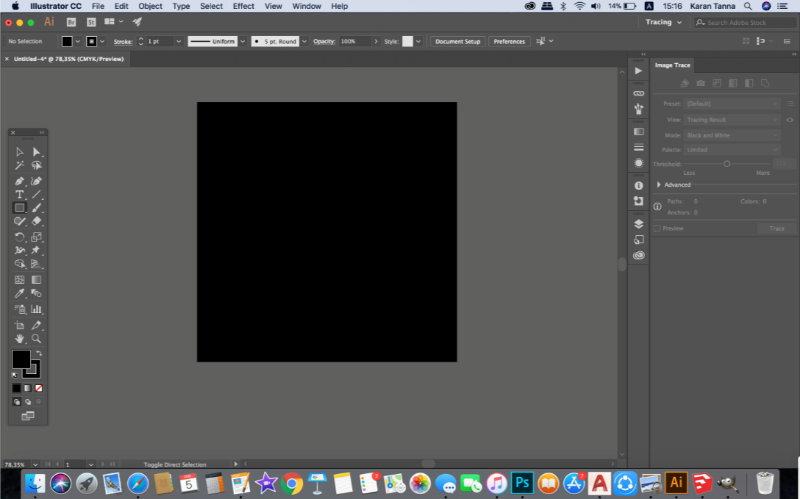
Task: Reset to default fill and stroke
Action: click(x=15, y=376)
